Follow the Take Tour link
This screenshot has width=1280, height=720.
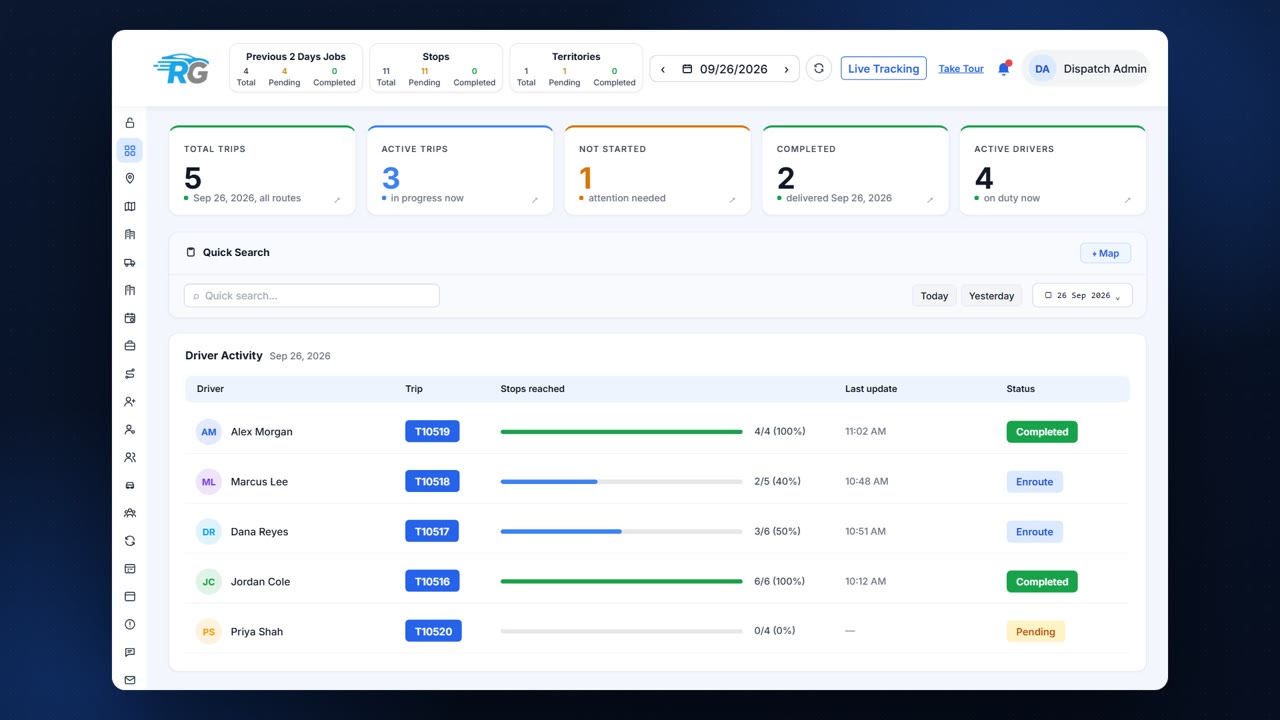[x=961, y=69]
